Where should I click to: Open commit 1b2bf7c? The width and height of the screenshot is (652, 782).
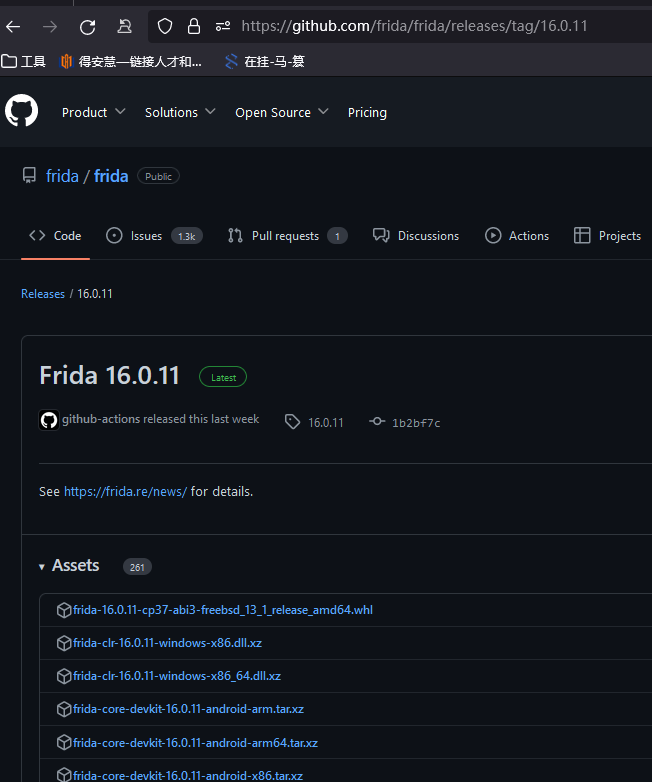[416, 423]
